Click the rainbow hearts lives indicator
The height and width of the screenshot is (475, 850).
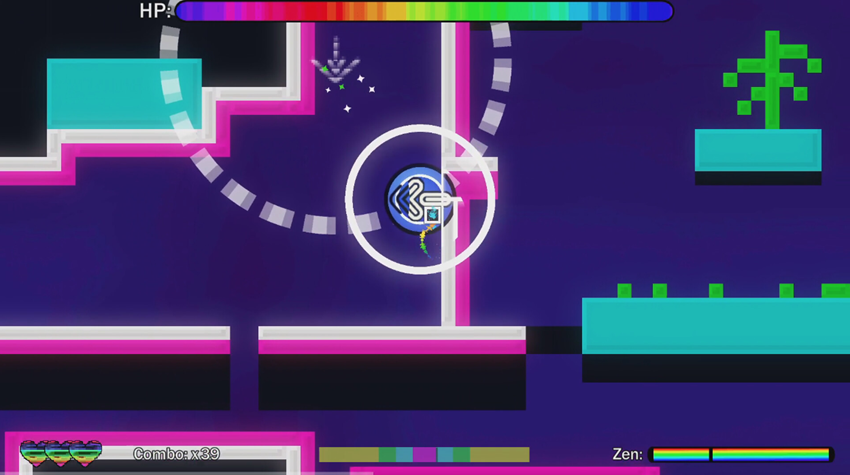pyautogui.click(x=61, y=454)
